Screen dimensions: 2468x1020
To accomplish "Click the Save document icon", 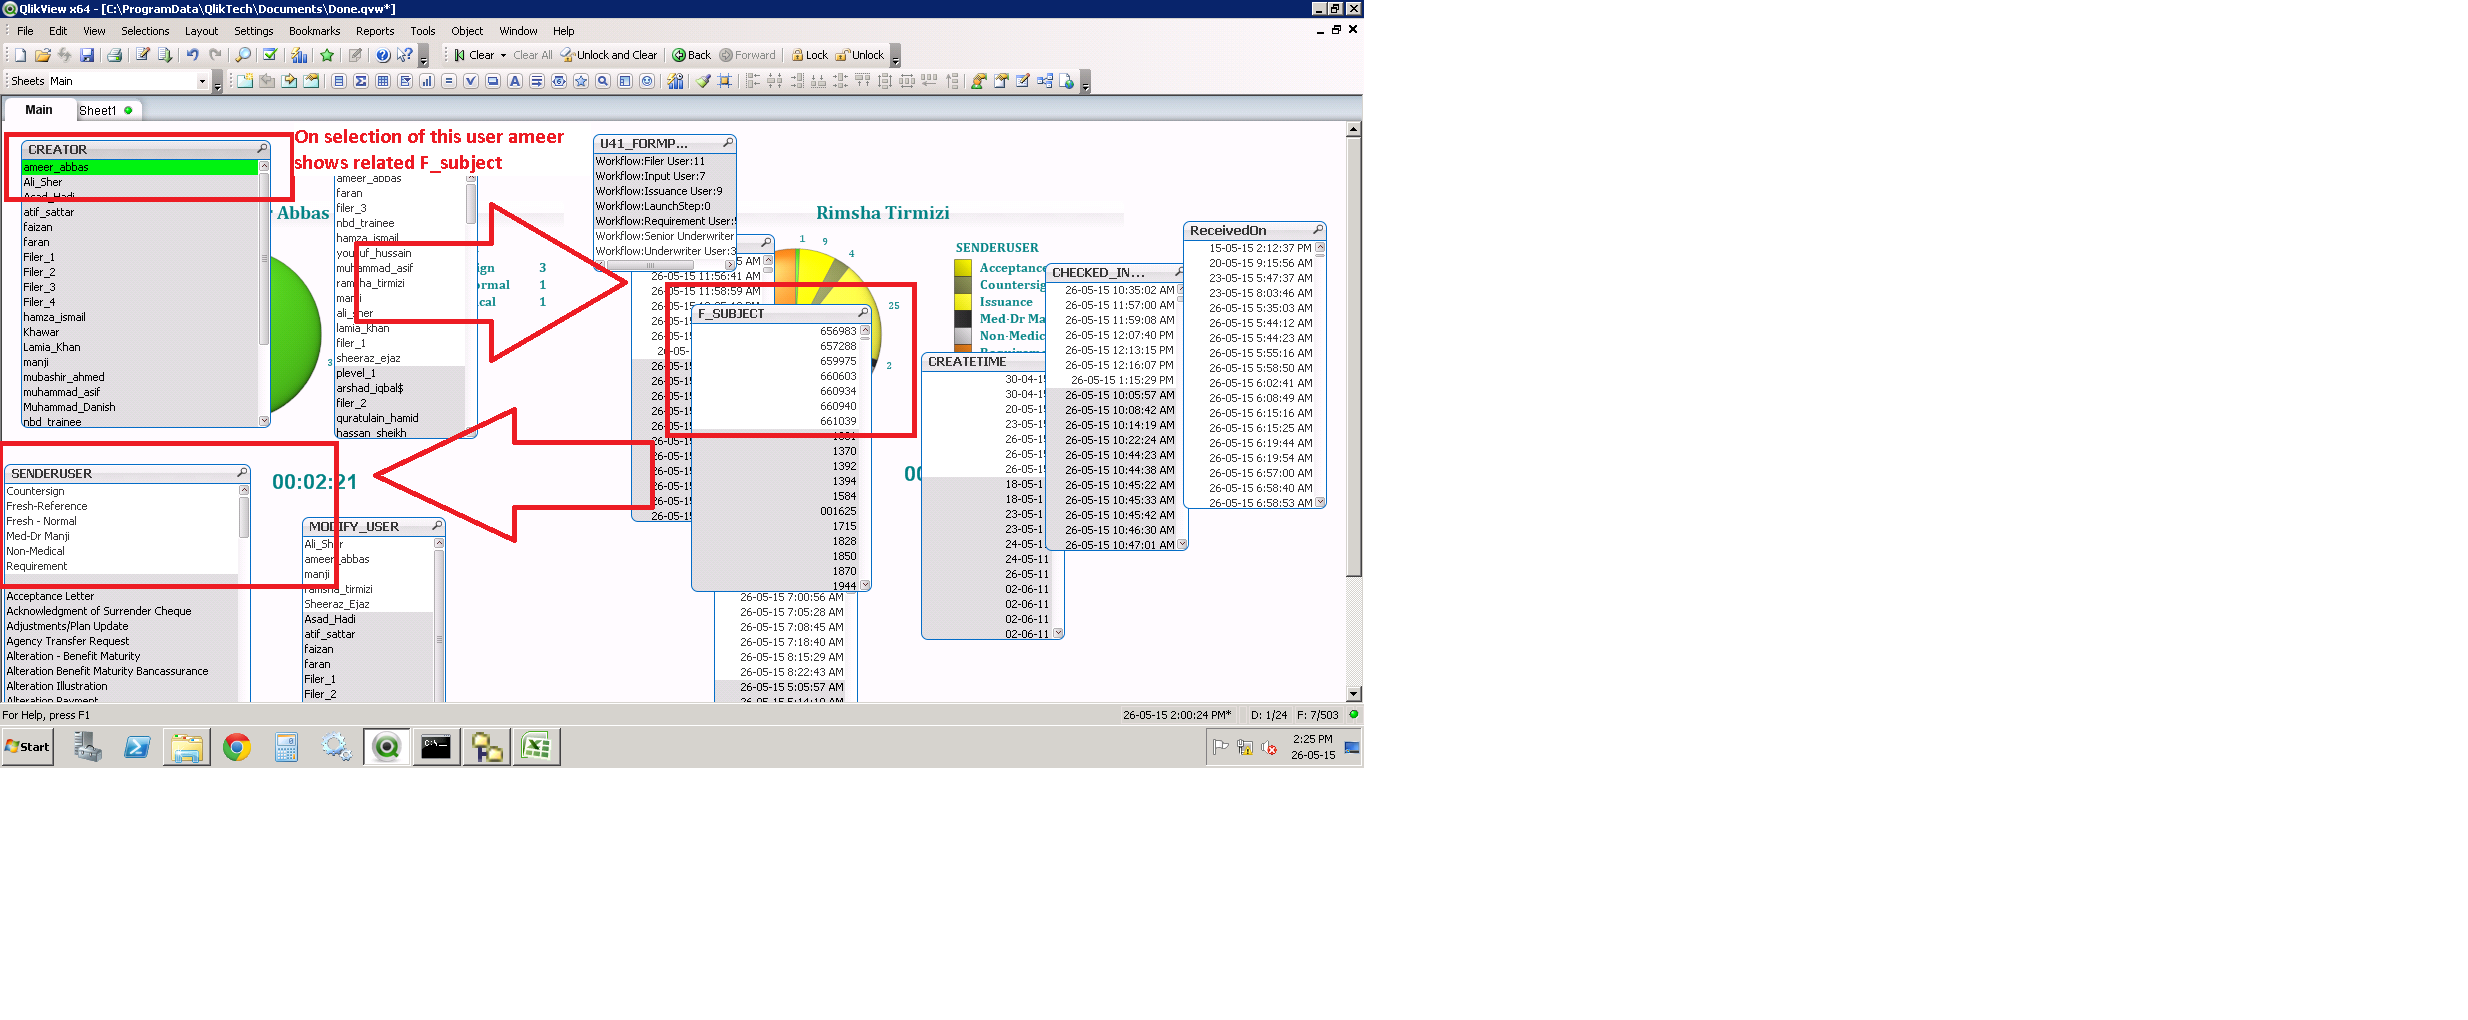I will point(87,55).
